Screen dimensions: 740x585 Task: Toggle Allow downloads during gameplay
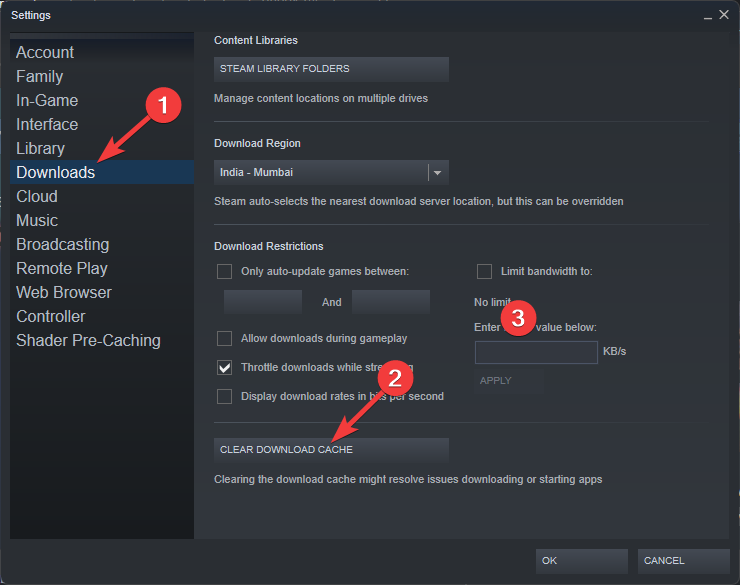224,339
